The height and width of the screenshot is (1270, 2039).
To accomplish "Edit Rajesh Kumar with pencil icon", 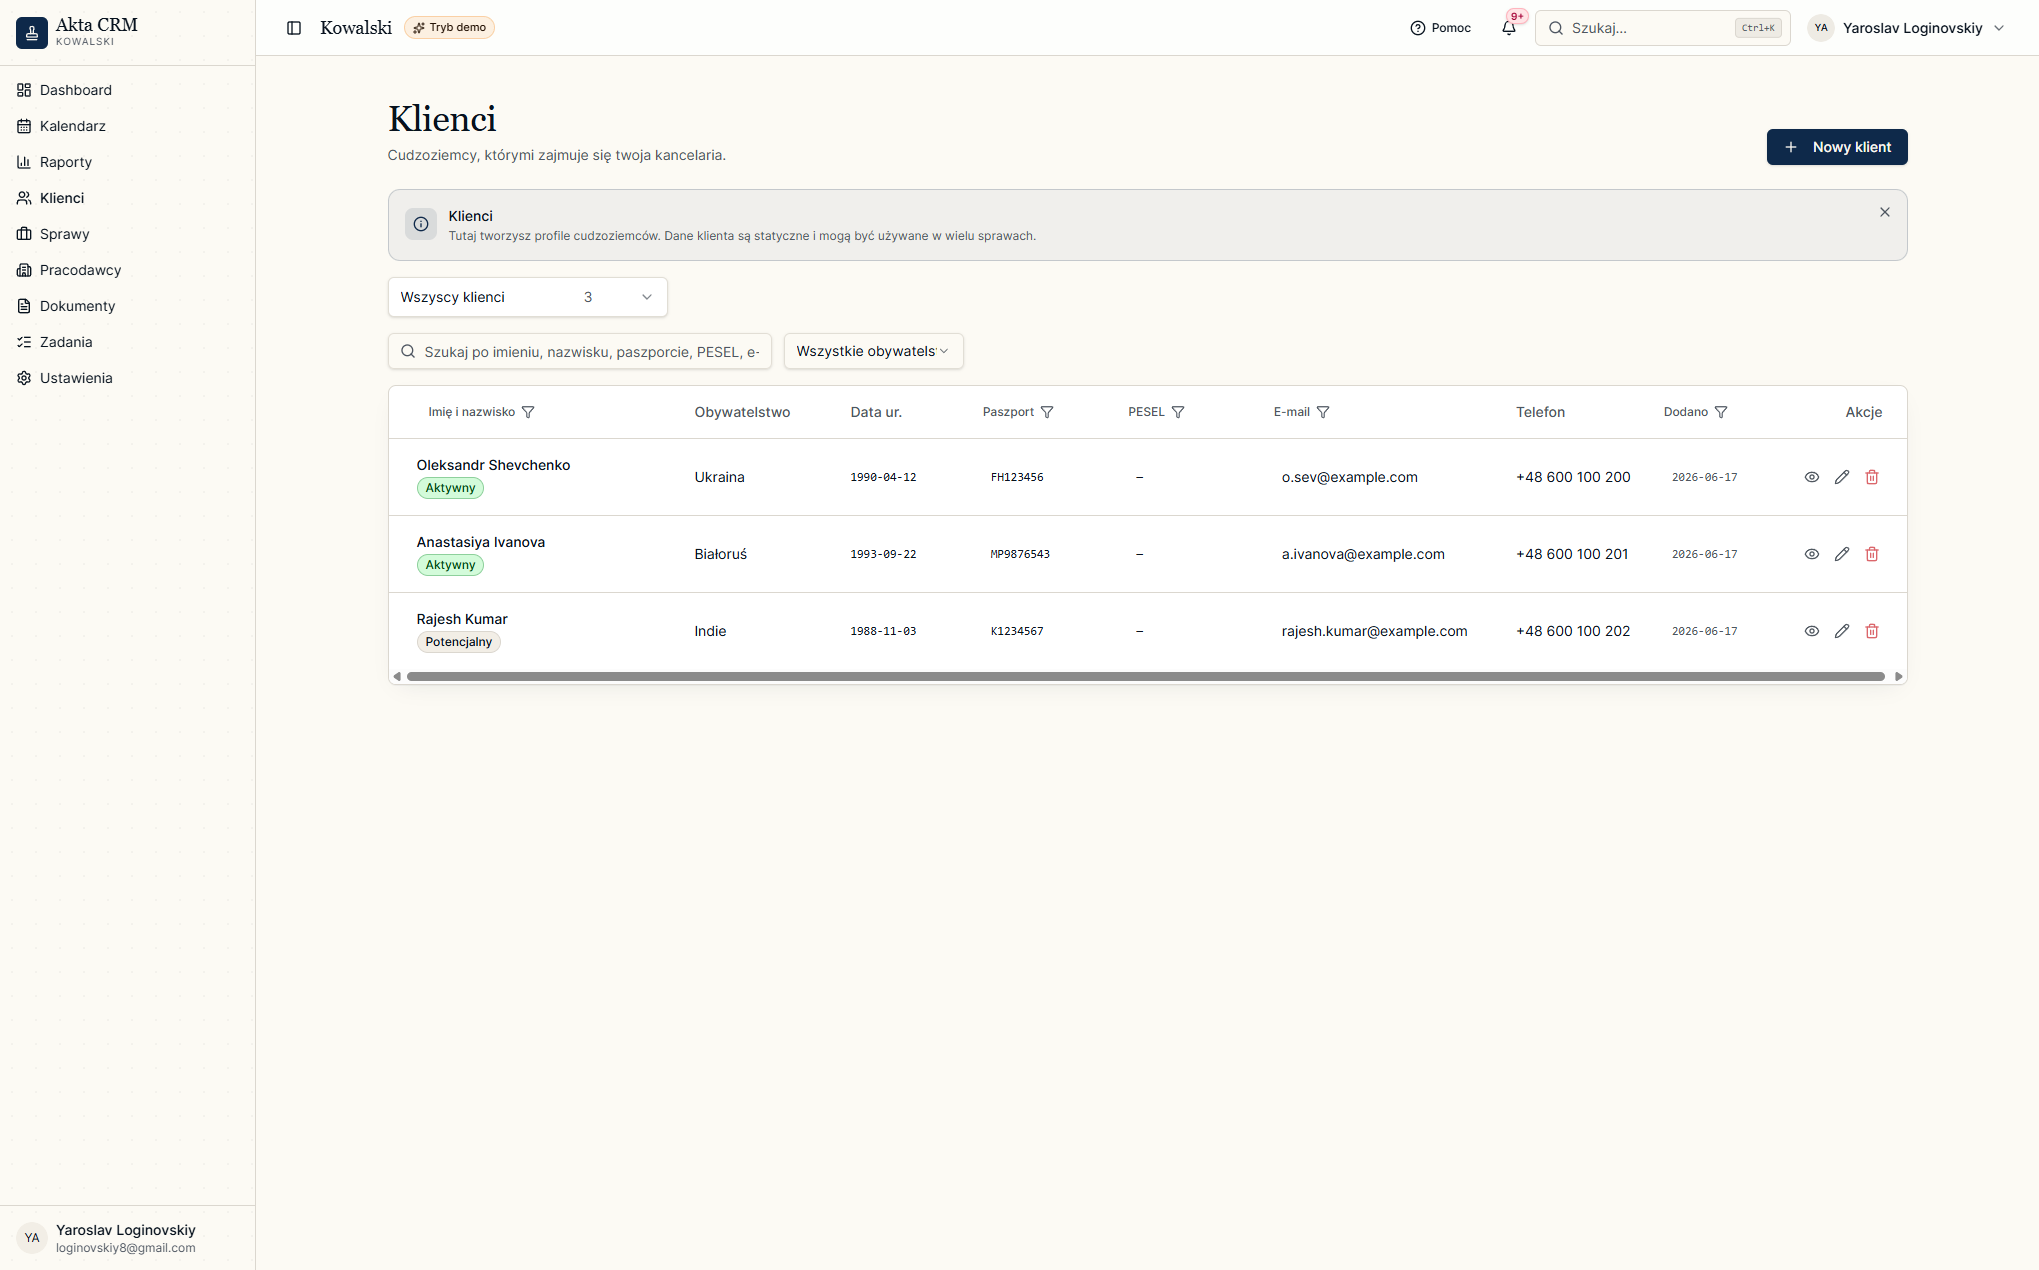I will (1842, 631).
